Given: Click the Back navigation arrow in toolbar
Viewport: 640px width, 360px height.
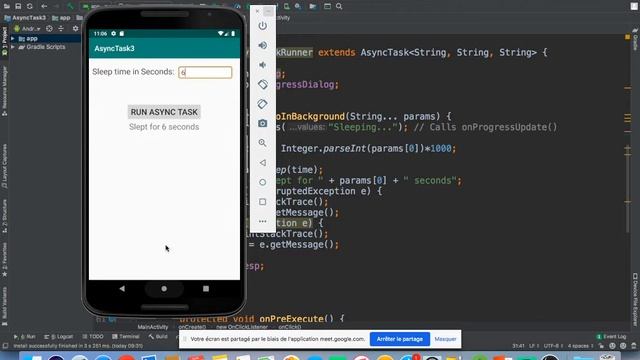Looking at the screenshot, I should (44, 6).
